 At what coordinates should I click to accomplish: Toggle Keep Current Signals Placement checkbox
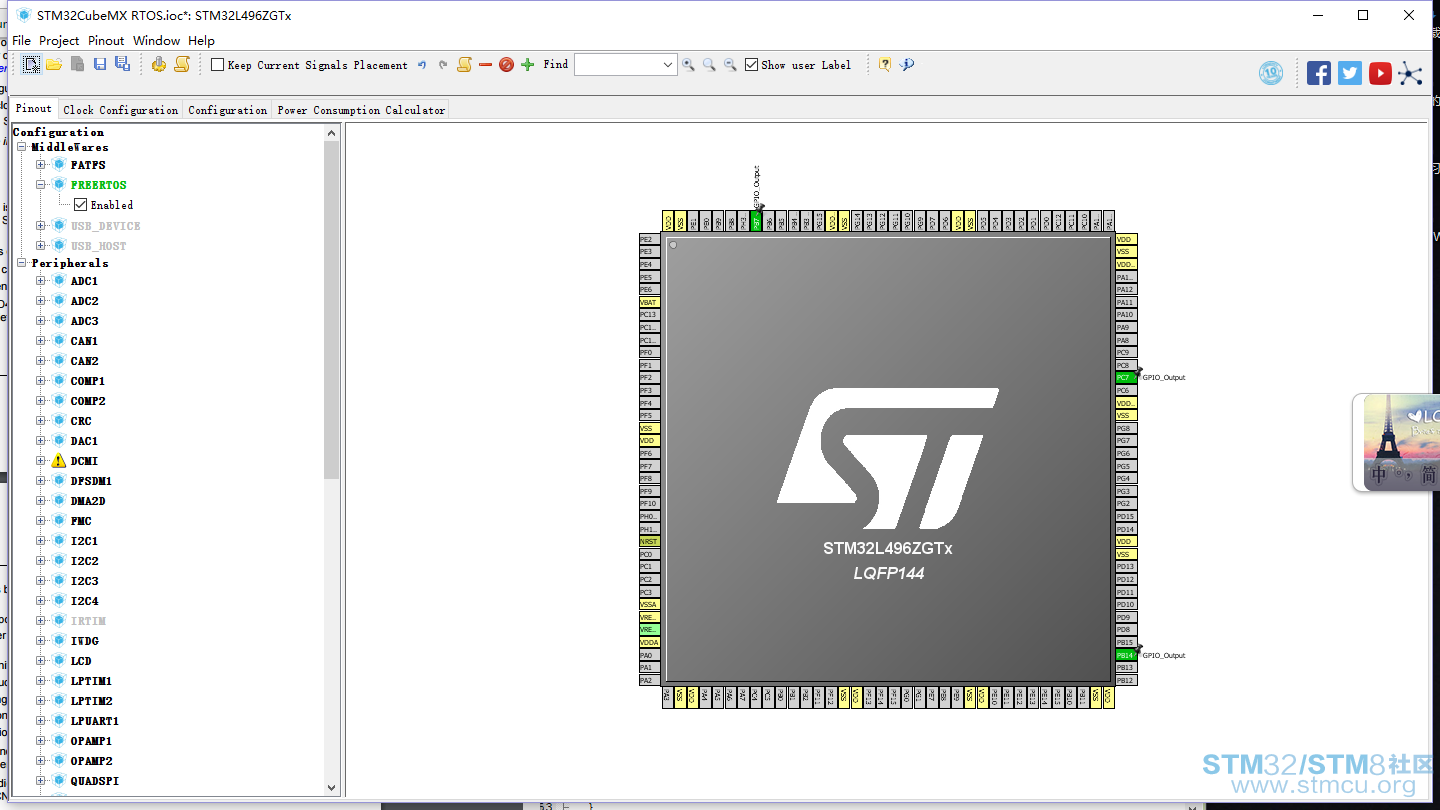217,65
